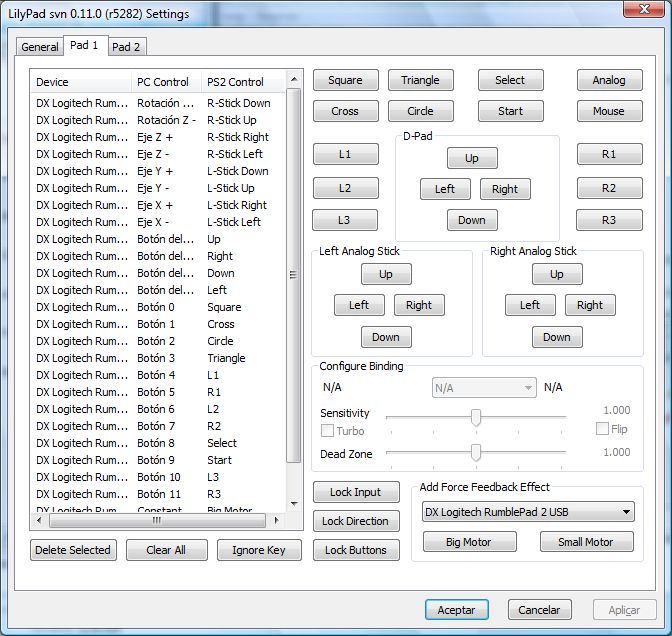Viewport: 672px width, 636px height.
Task: Select the Botón 9 Start binding row
Action: (x=158, y=460)
